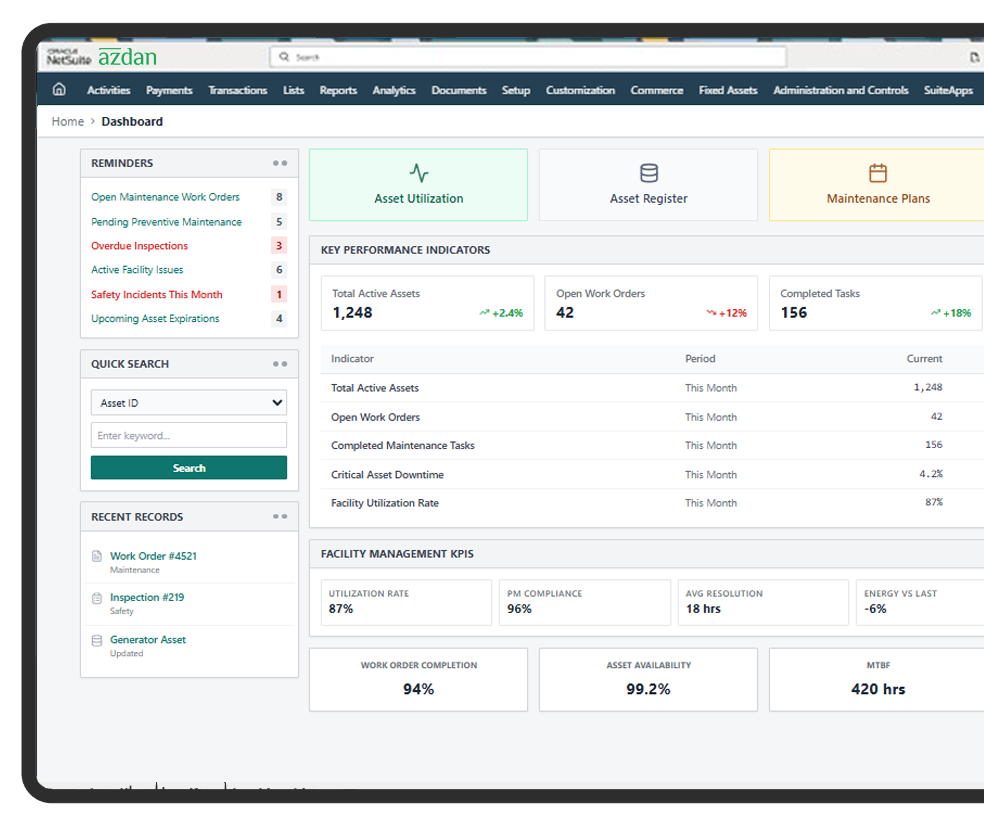Screen dimensions: 984x828
Task: Go to Home breadcrumb link
Action: point(68,122)
